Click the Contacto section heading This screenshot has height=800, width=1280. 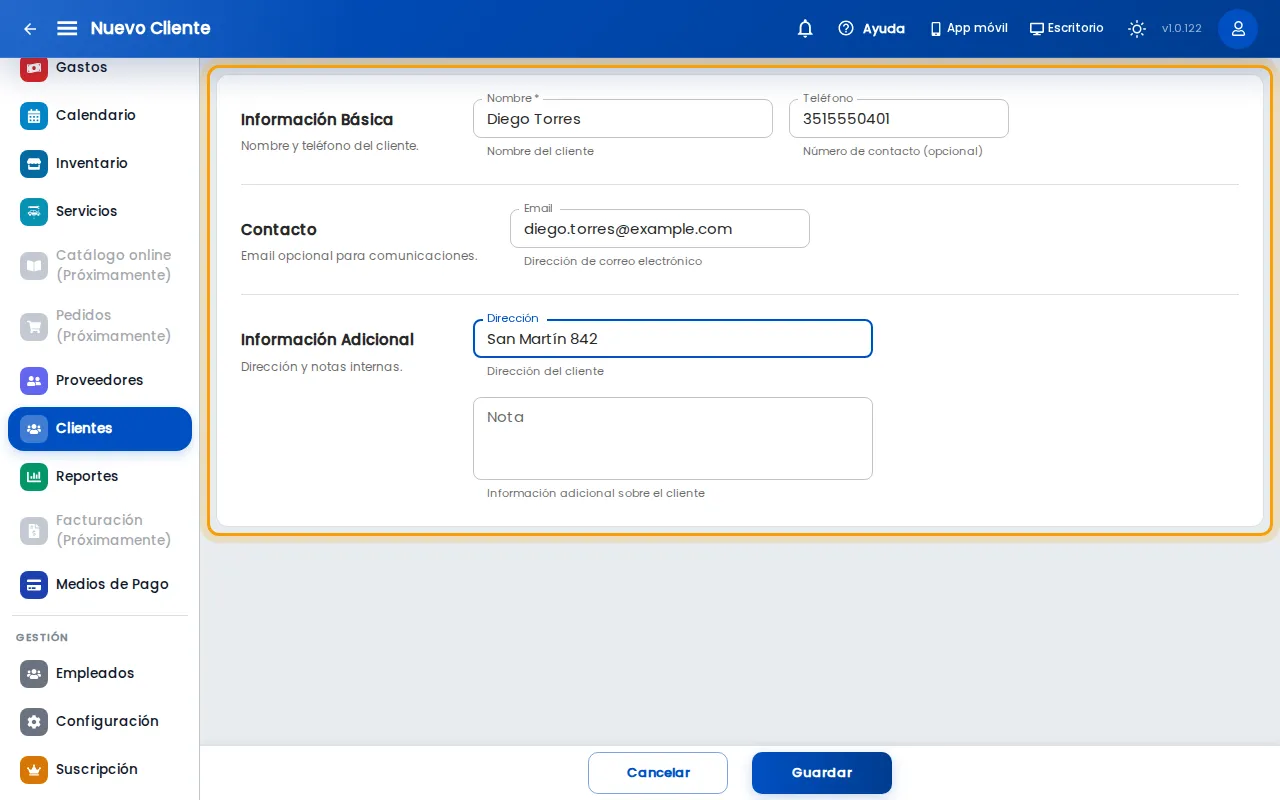point(279,230)
